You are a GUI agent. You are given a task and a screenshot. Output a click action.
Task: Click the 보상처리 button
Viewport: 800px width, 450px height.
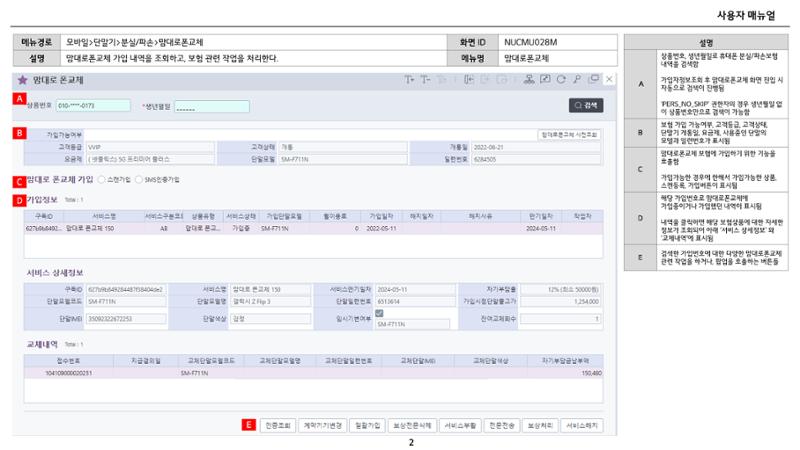[540, 425]
